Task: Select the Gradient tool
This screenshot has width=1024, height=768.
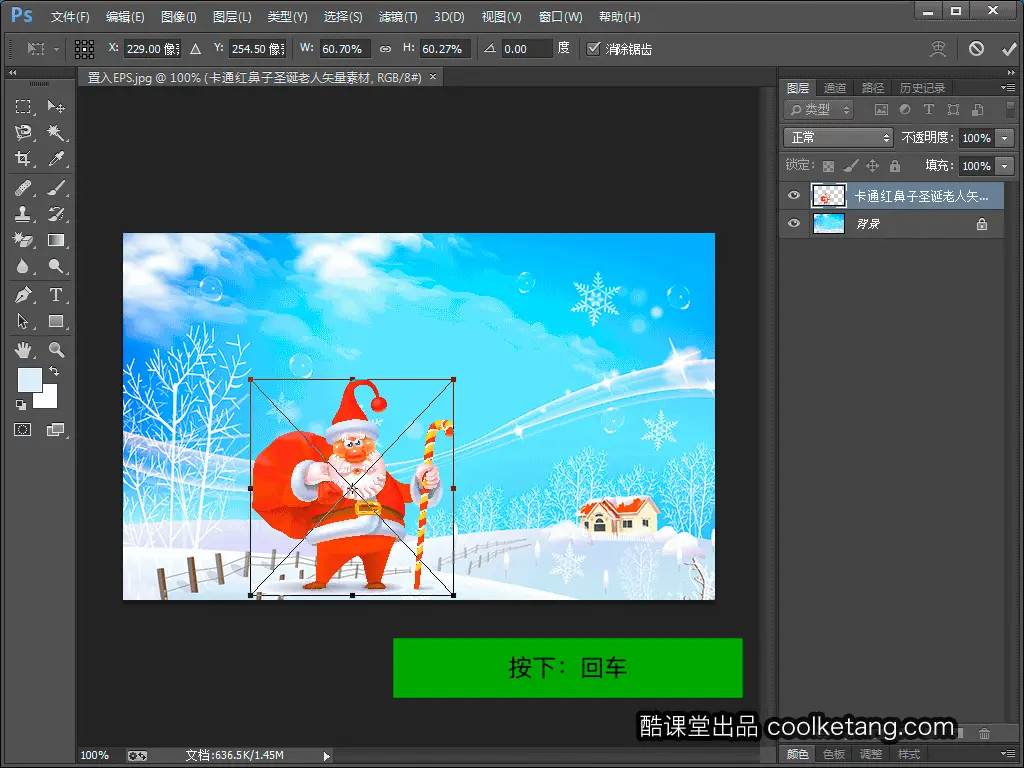Action: click(x=56, y=240)
